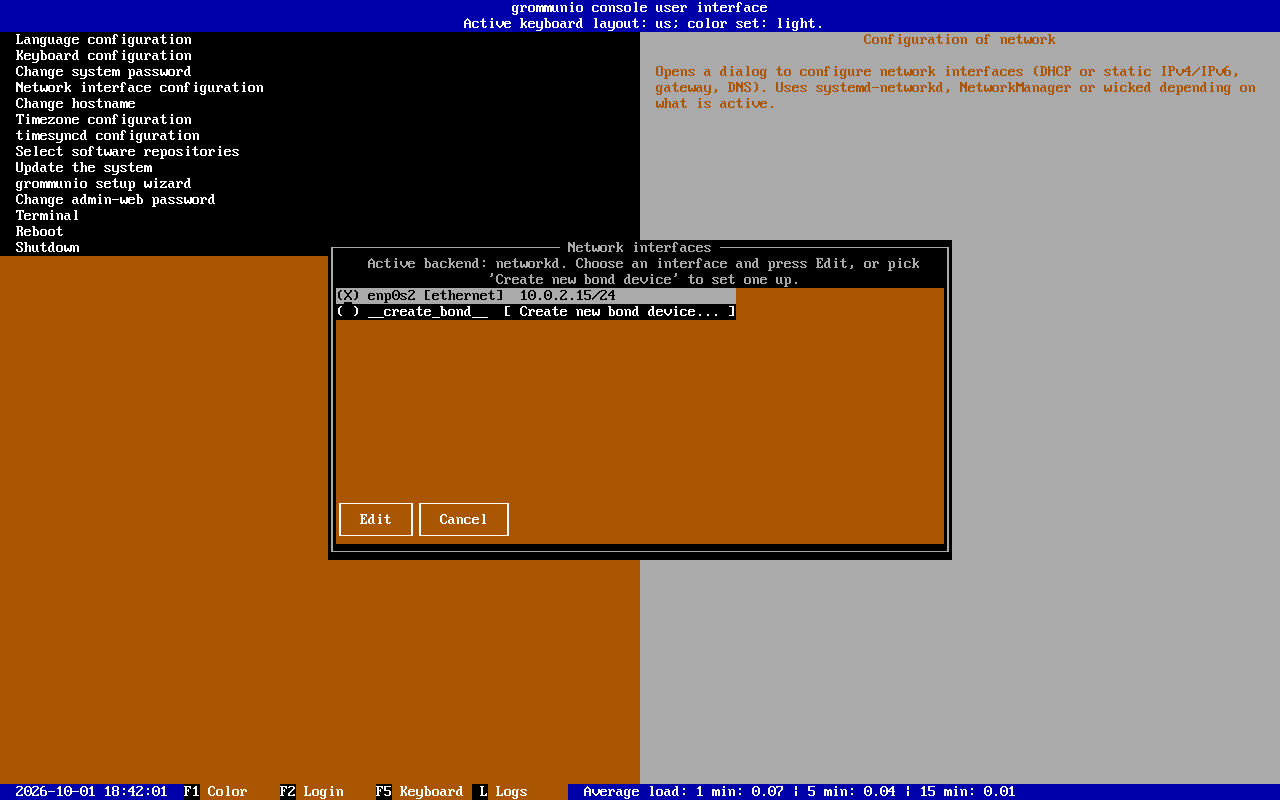Click F5 Keyboard in the footer bar

[420, 792]
